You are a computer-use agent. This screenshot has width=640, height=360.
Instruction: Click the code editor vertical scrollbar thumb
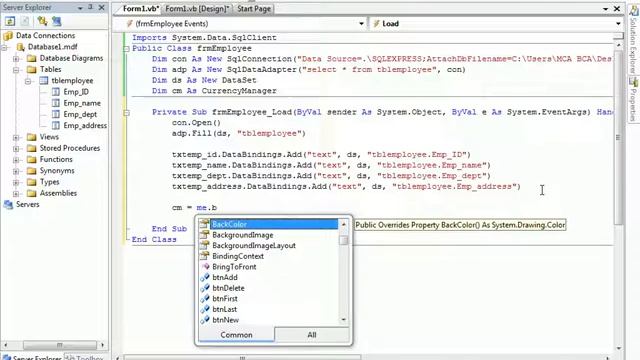618,138
